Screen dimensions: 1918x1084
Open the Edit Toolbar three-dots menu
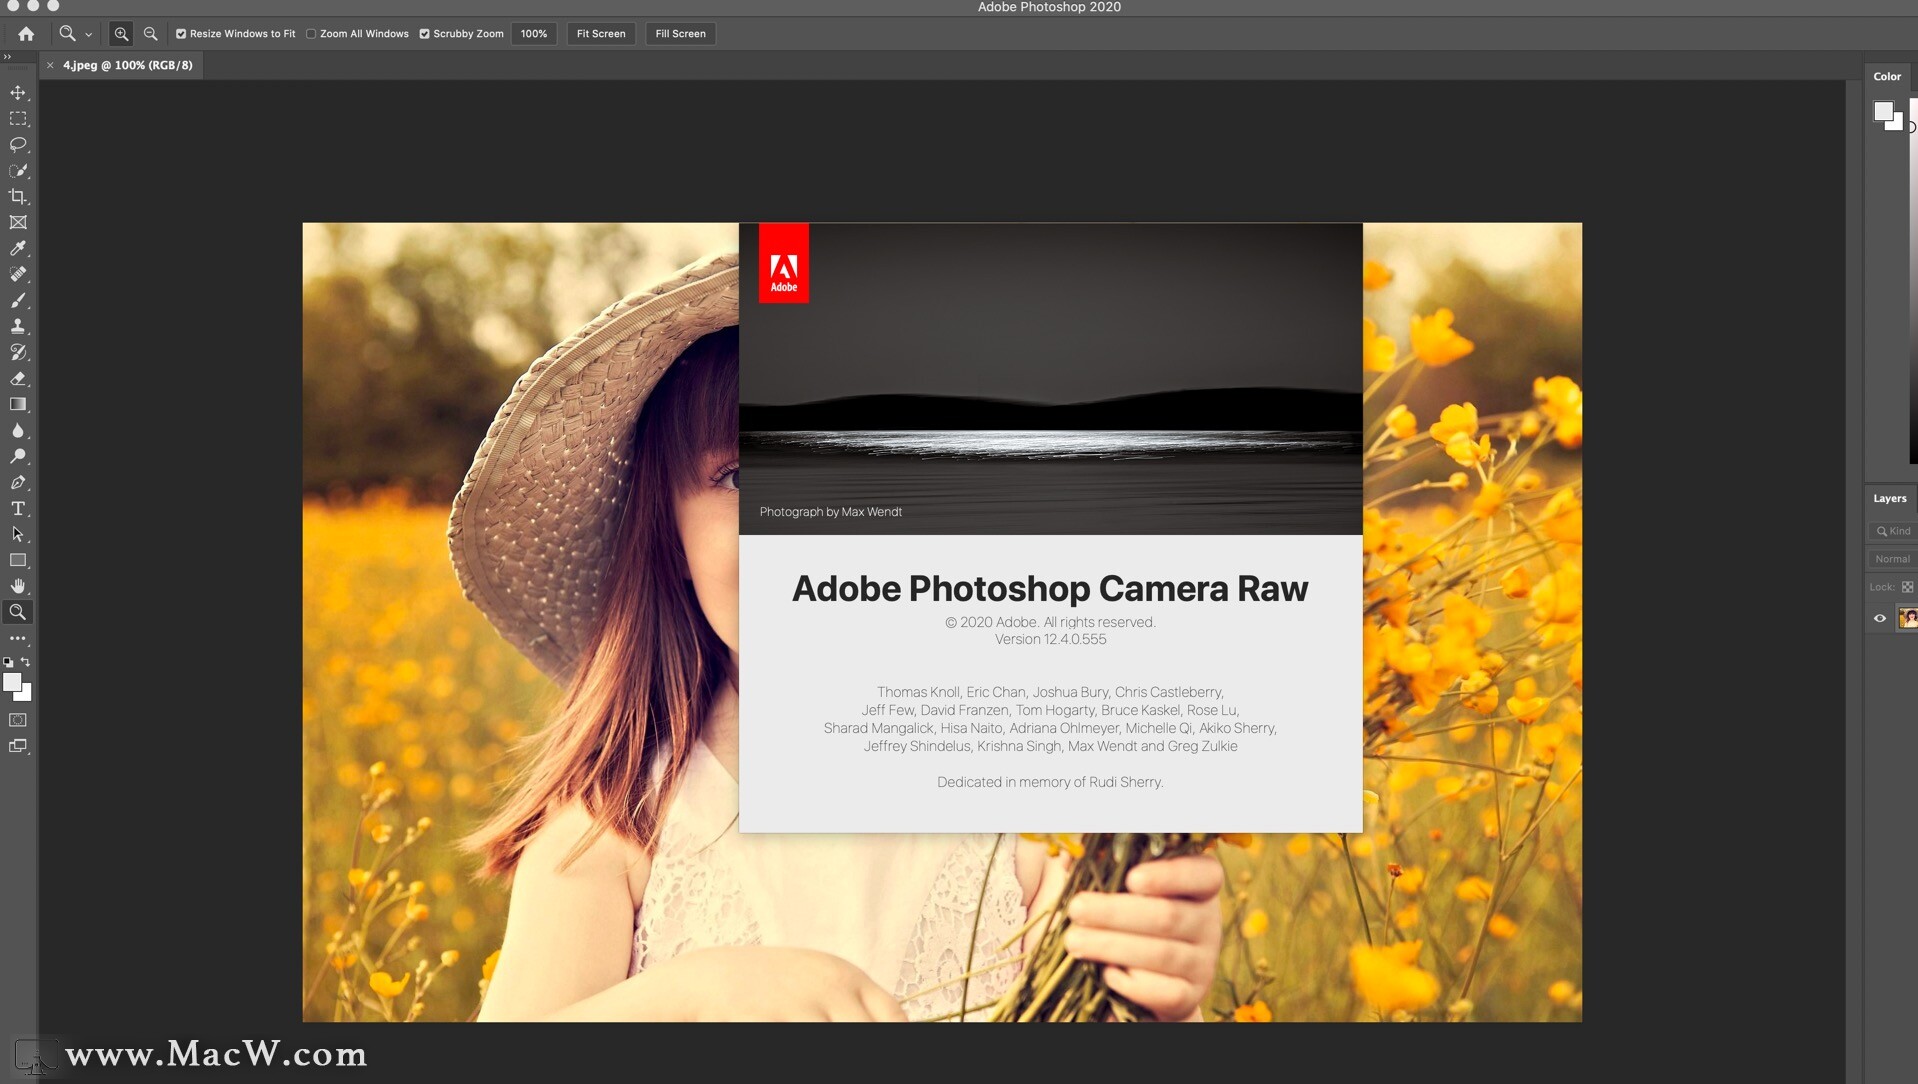18,638
